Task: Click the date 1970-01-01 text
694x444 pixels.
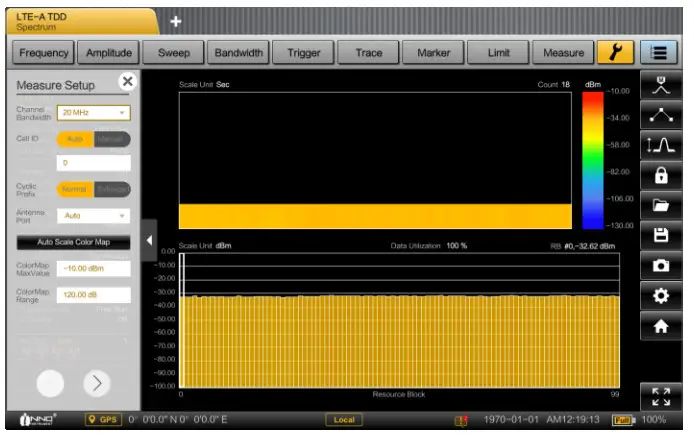Action: (511, 420)
